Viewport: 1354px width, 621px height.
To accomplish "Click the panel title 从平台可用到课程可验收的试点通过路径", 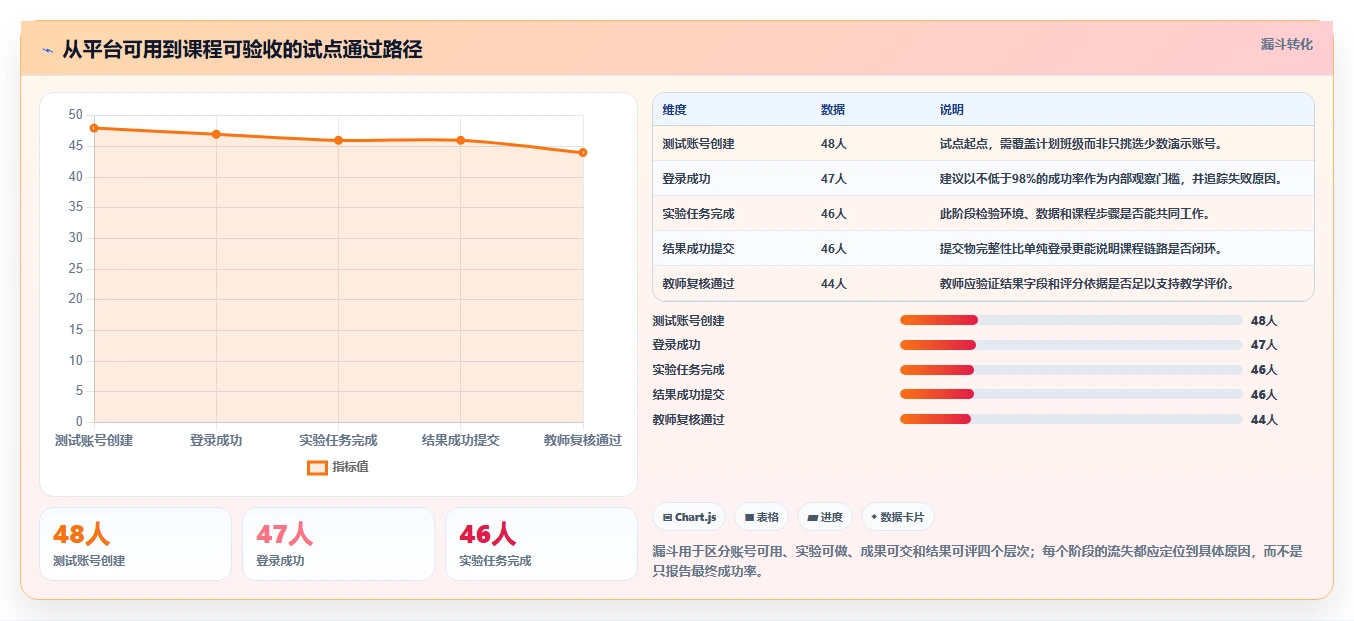I will 242,49.
